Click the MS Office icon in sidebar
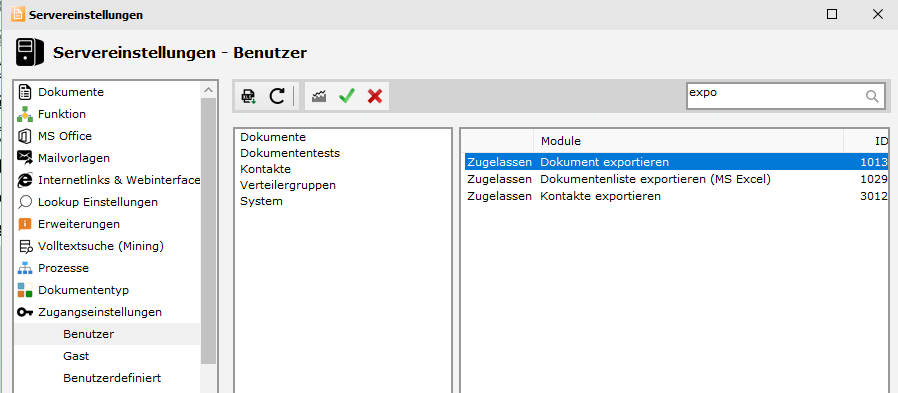 tap(25, 136)
